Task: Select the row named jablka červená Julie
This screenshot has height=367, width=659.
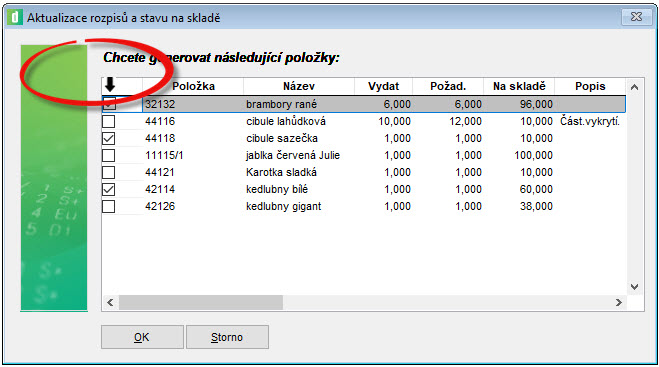Action: 364,156
